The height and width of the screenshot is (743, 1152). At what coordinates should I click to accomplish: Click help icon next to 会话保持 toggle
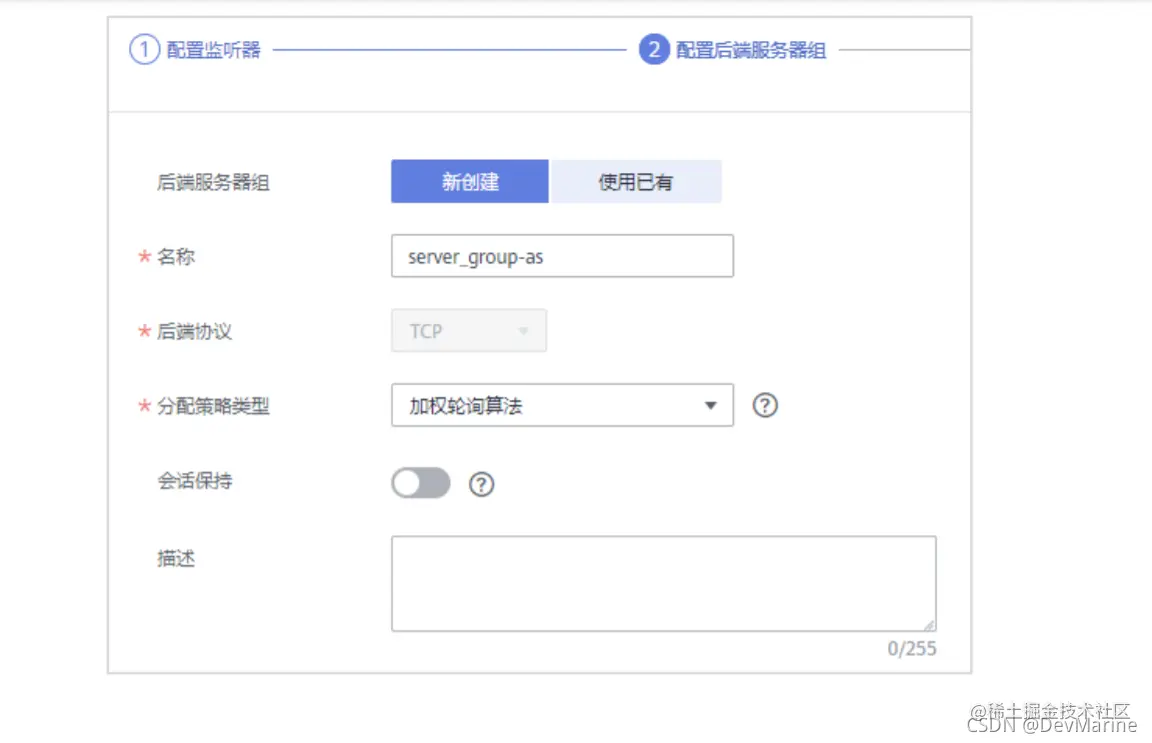481,484
